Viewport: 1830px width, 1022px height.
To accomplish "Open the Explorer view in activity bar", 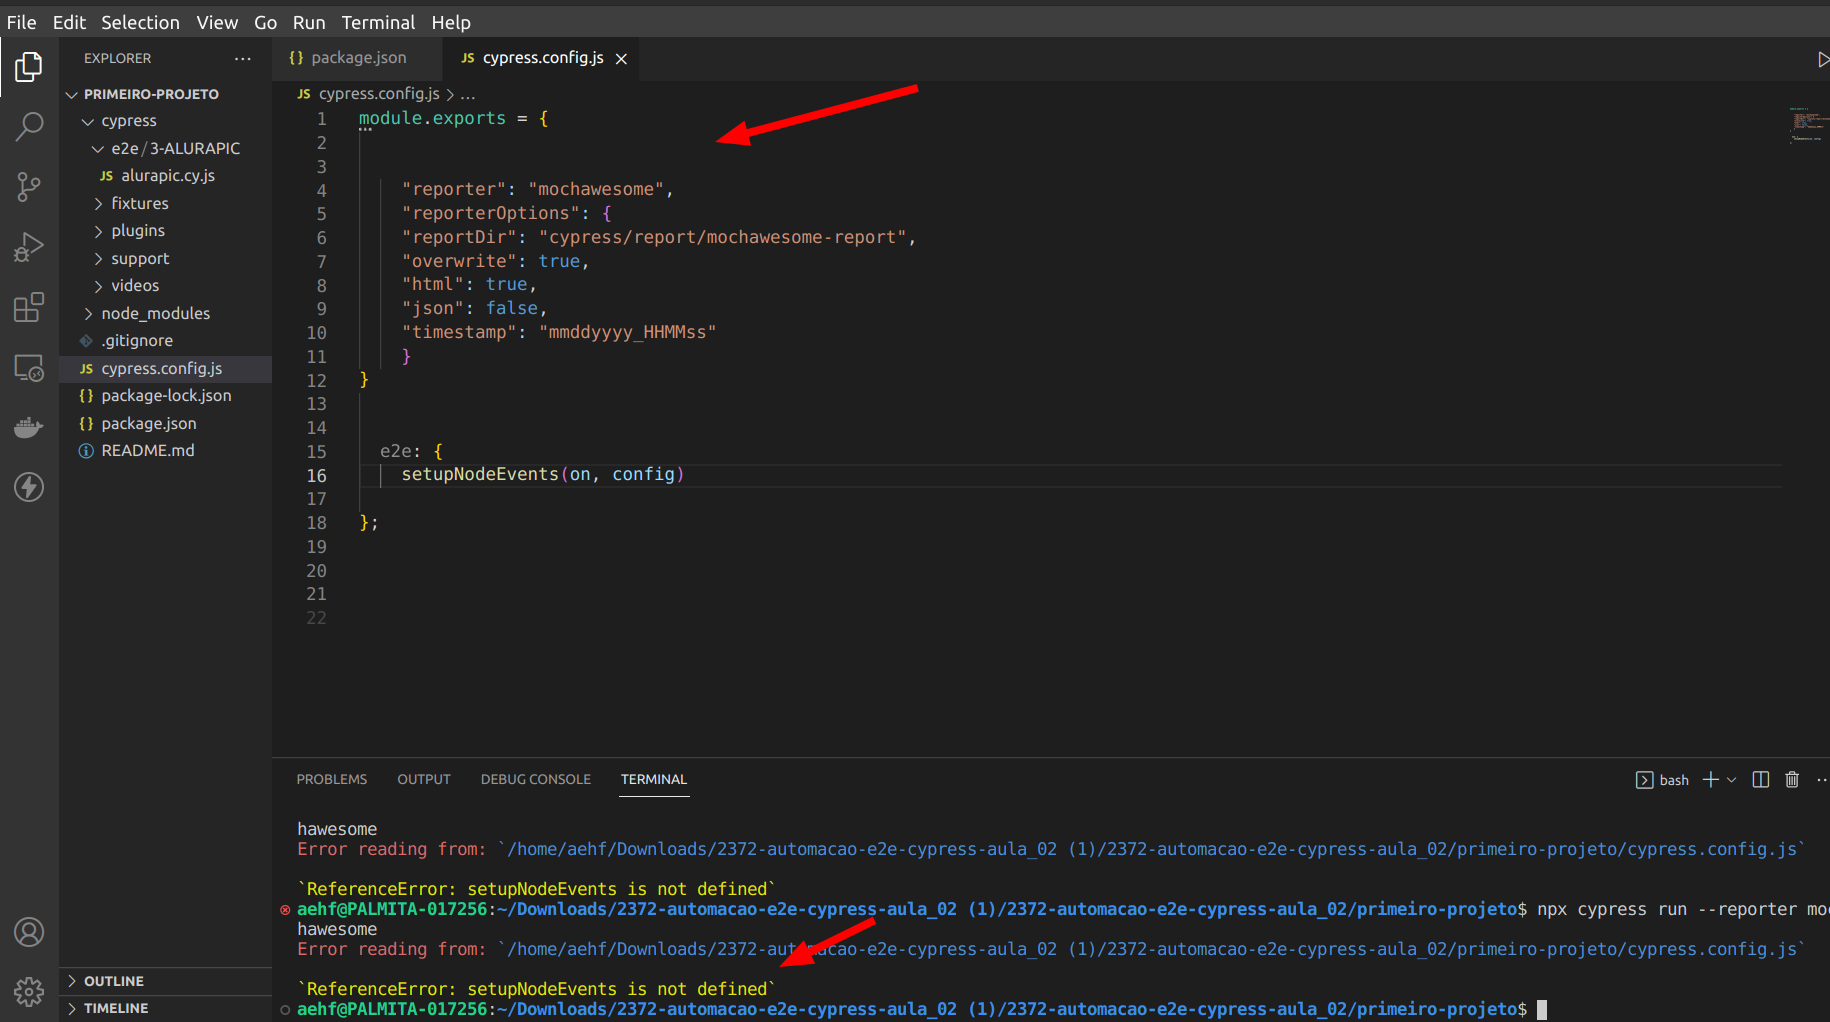I will click(29, 67).
